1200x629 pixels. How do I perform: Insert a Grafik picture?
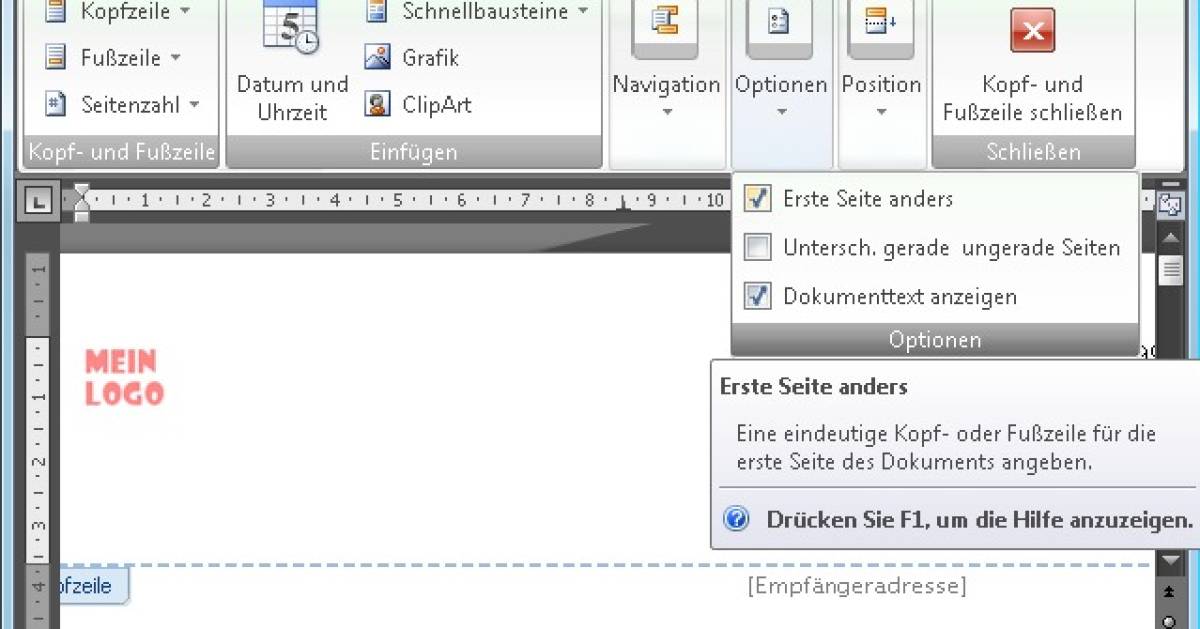coord(377,58)
